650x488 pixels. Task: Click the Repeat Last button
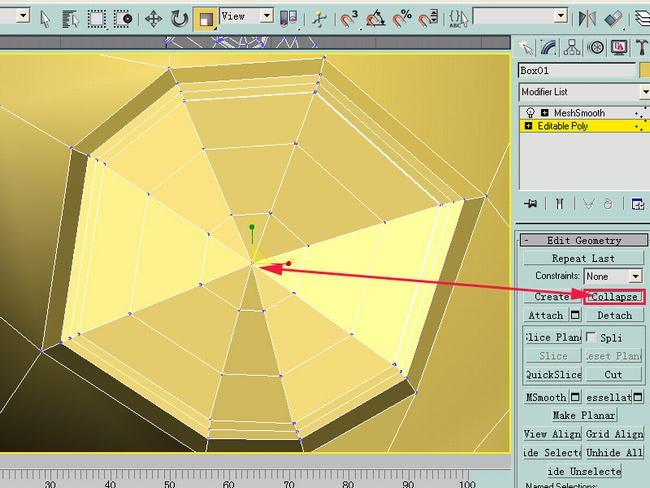click(x=583, y=258)
